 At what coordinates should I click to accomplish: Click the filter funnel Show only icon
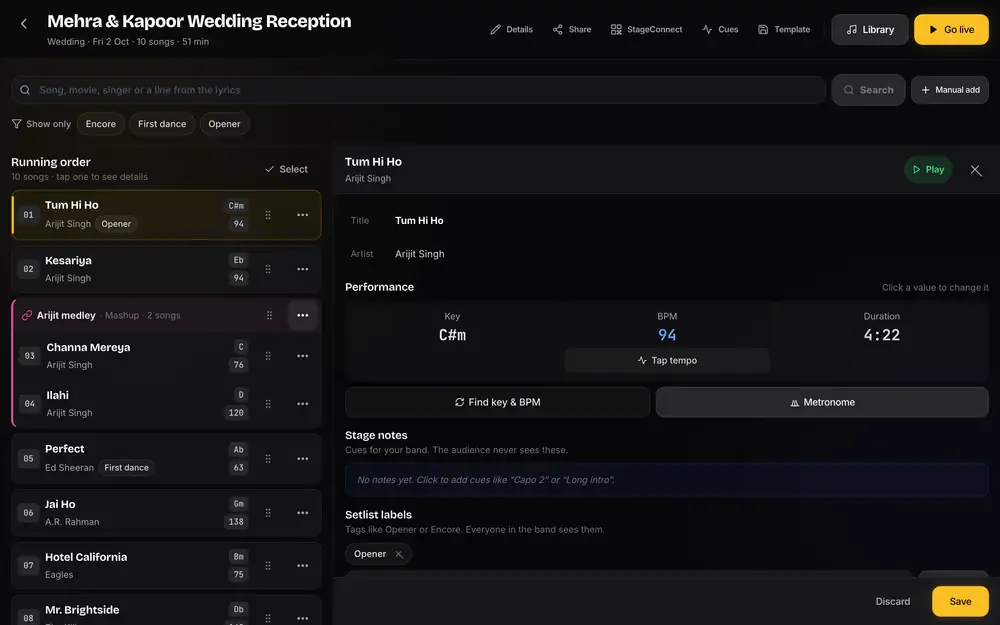coord(17,124)
